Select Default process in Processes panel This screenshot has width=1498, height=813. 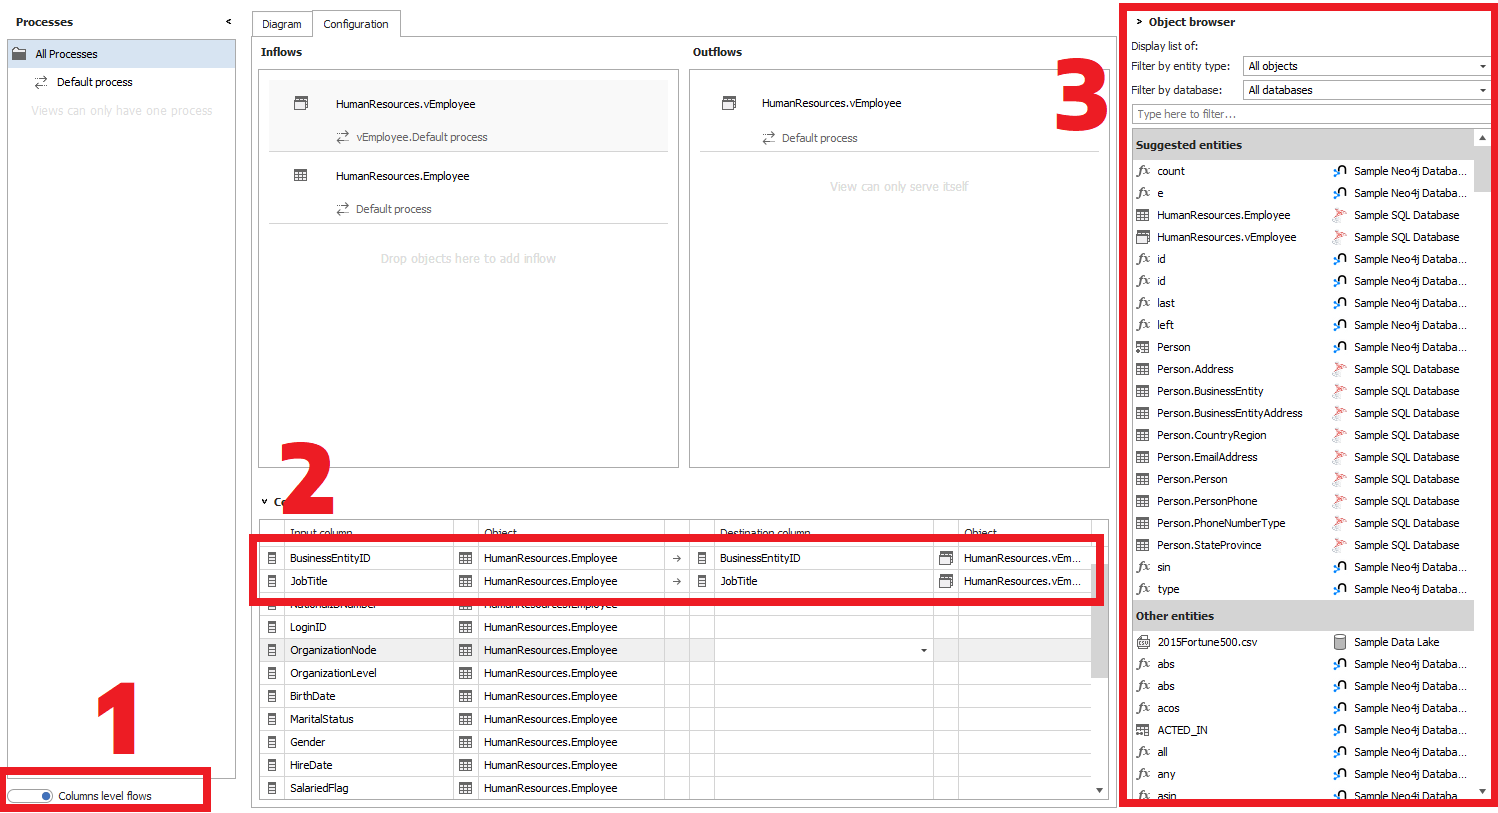click(x=94, y=82)
